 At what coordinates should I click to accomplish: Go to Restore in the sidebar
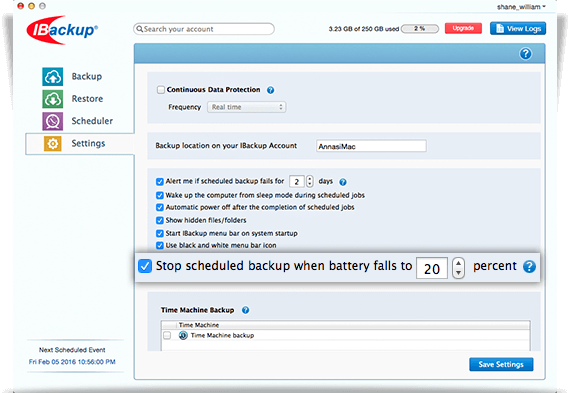(x=87, y=99)
